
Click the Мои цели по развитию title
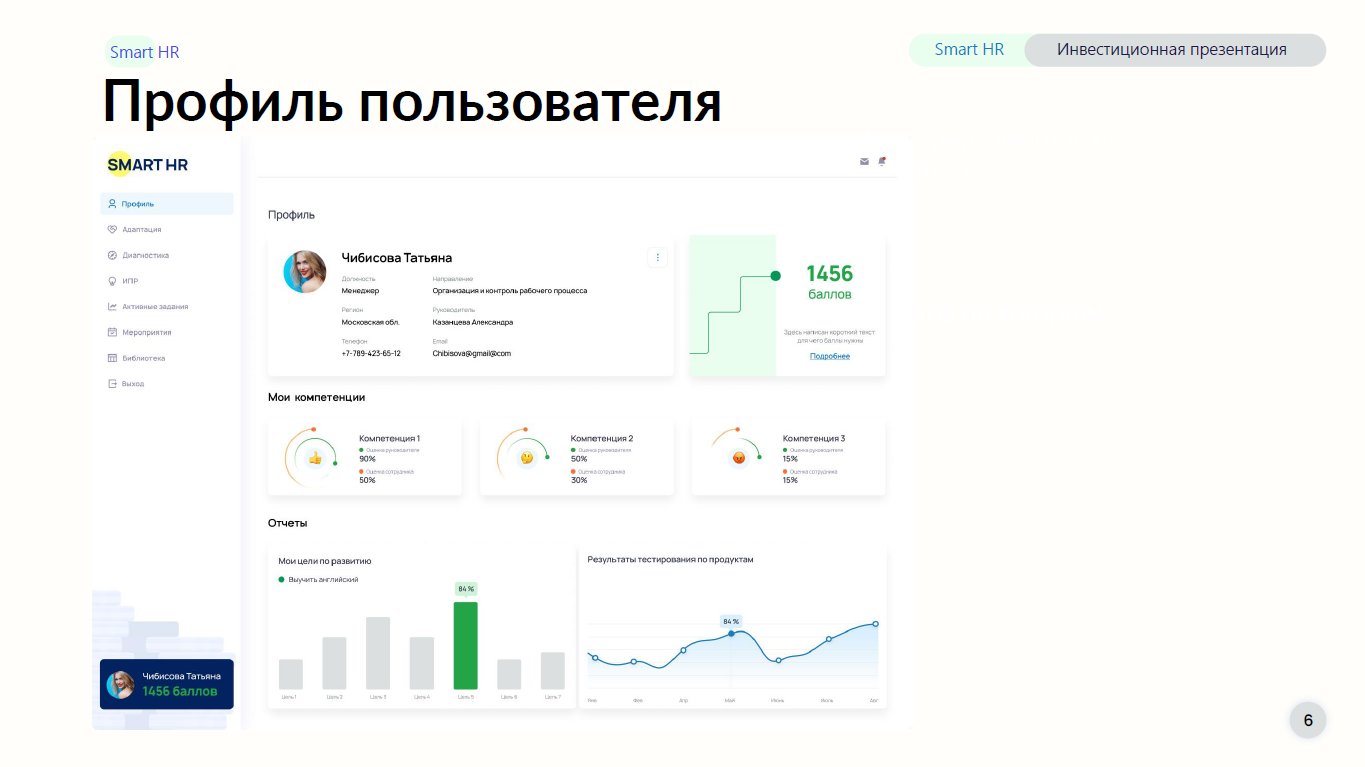325,561
